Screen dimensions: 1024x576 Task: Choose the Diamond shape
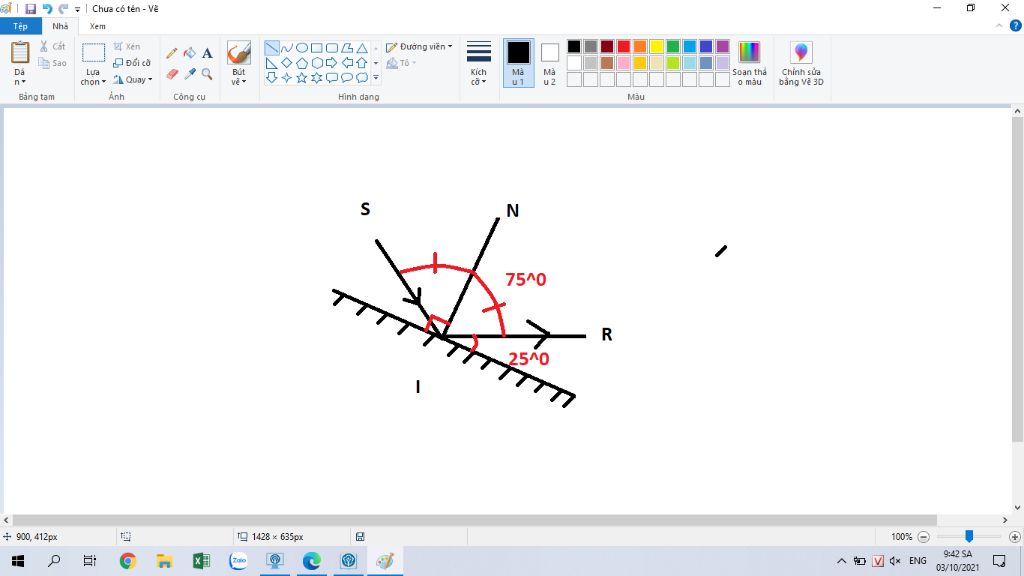(287, 63)
